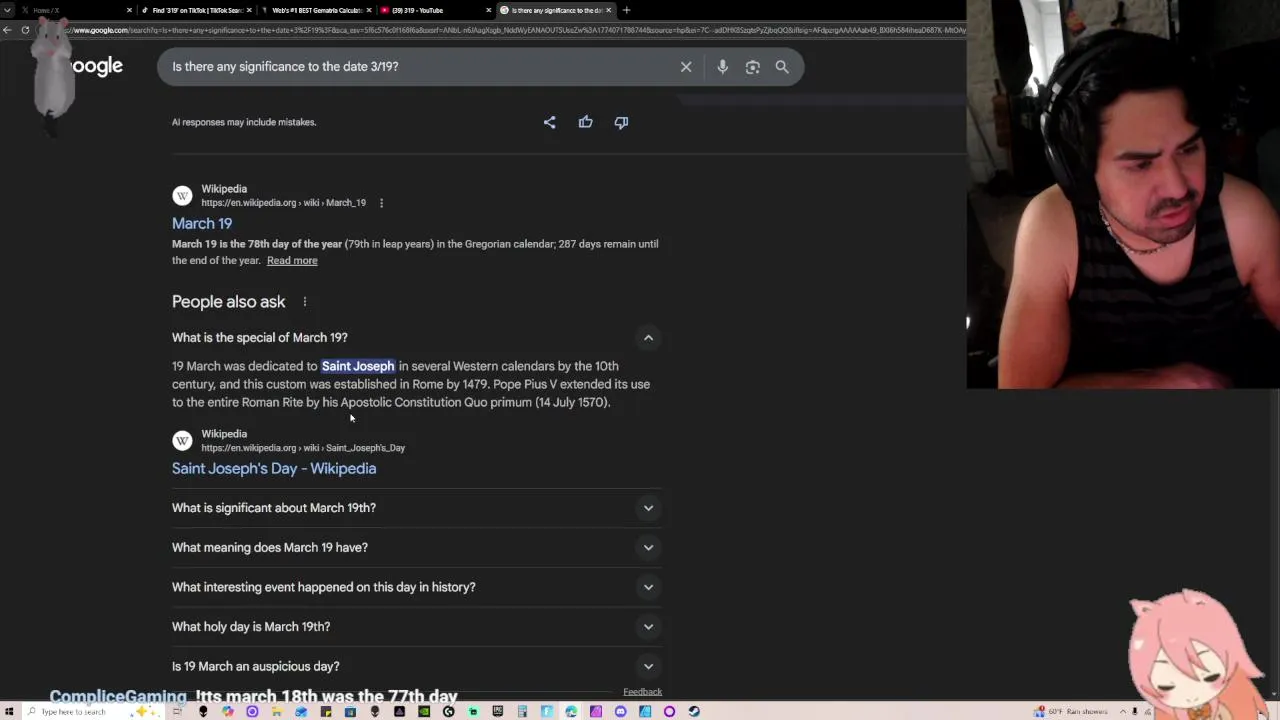Open Copilot from the taskbar
This screenshot has height=720, width=1280.
[x=228, y=712]
